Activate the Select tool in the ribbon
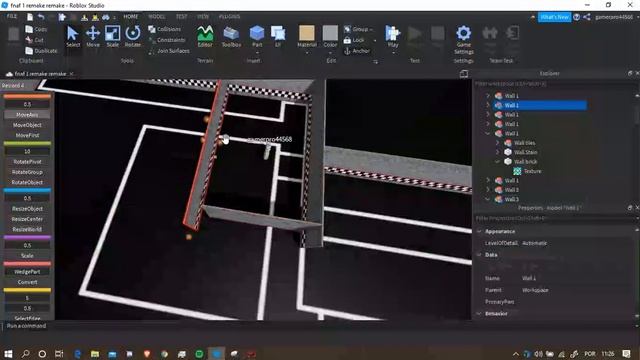Image resolution: width=640 pixels, height=360 pixels. pyautogui.click(x=73, y=36)
